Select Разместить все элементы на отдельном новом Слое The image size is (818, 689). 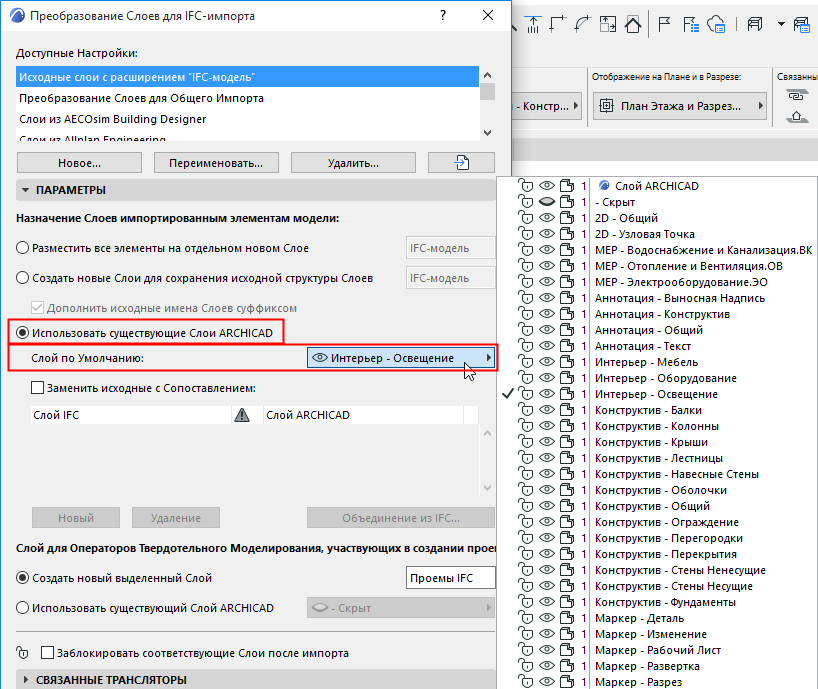tap(22, 248)
